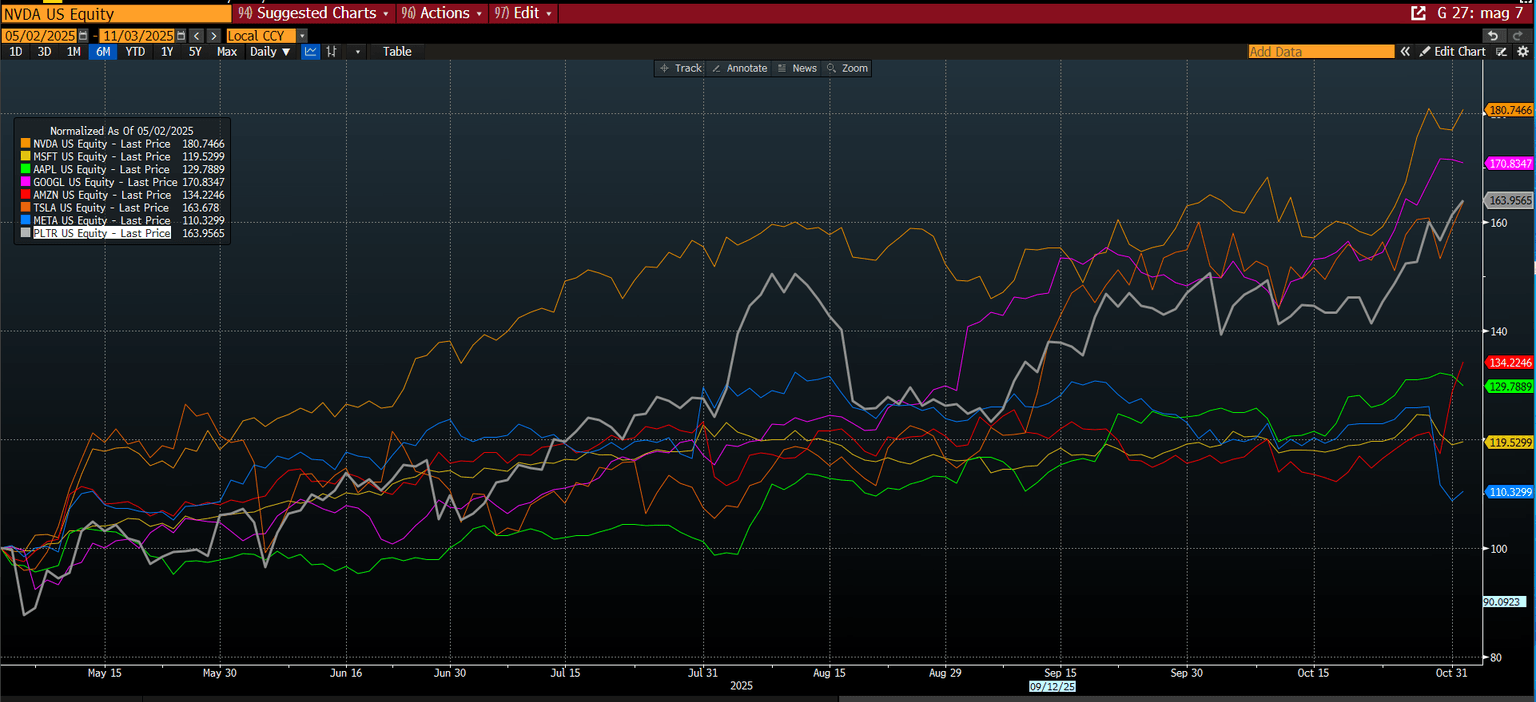Open chart settings gear icon
The image size is (1536, 702).
point(1522,52)
